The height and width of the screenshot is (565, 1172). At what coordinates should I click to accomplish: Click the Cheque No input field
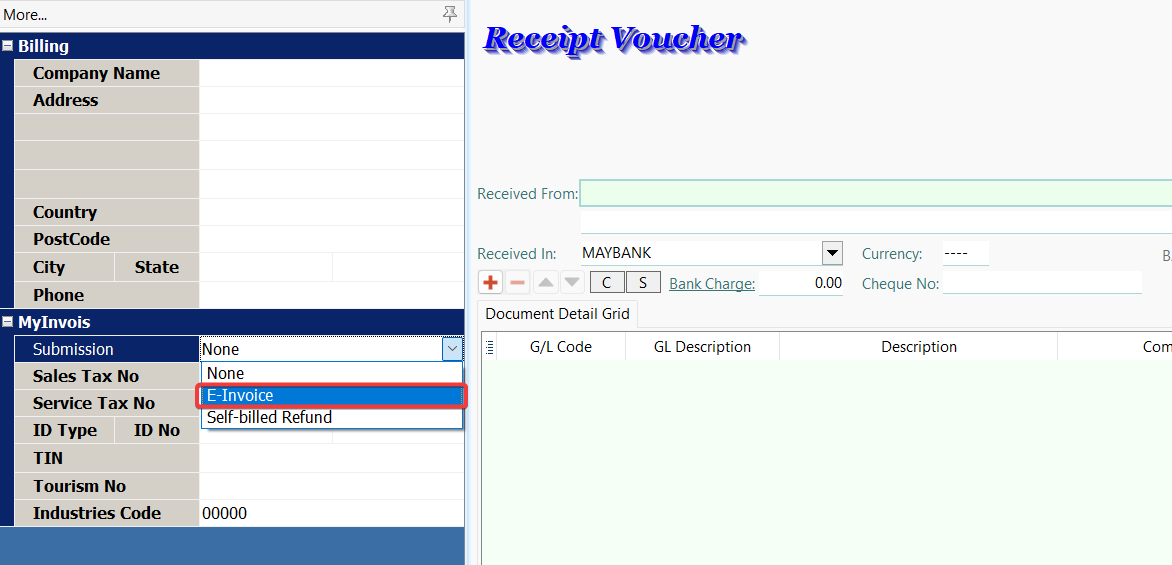tap(1041, 283)
